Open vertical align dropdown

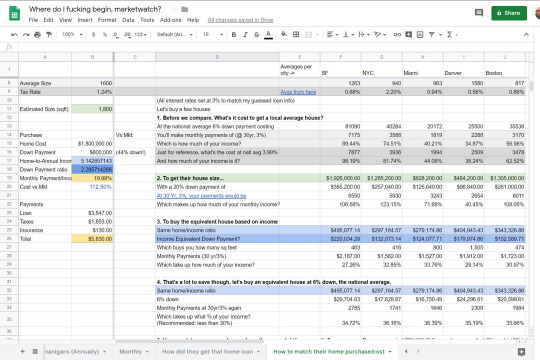tap(348, 34)
